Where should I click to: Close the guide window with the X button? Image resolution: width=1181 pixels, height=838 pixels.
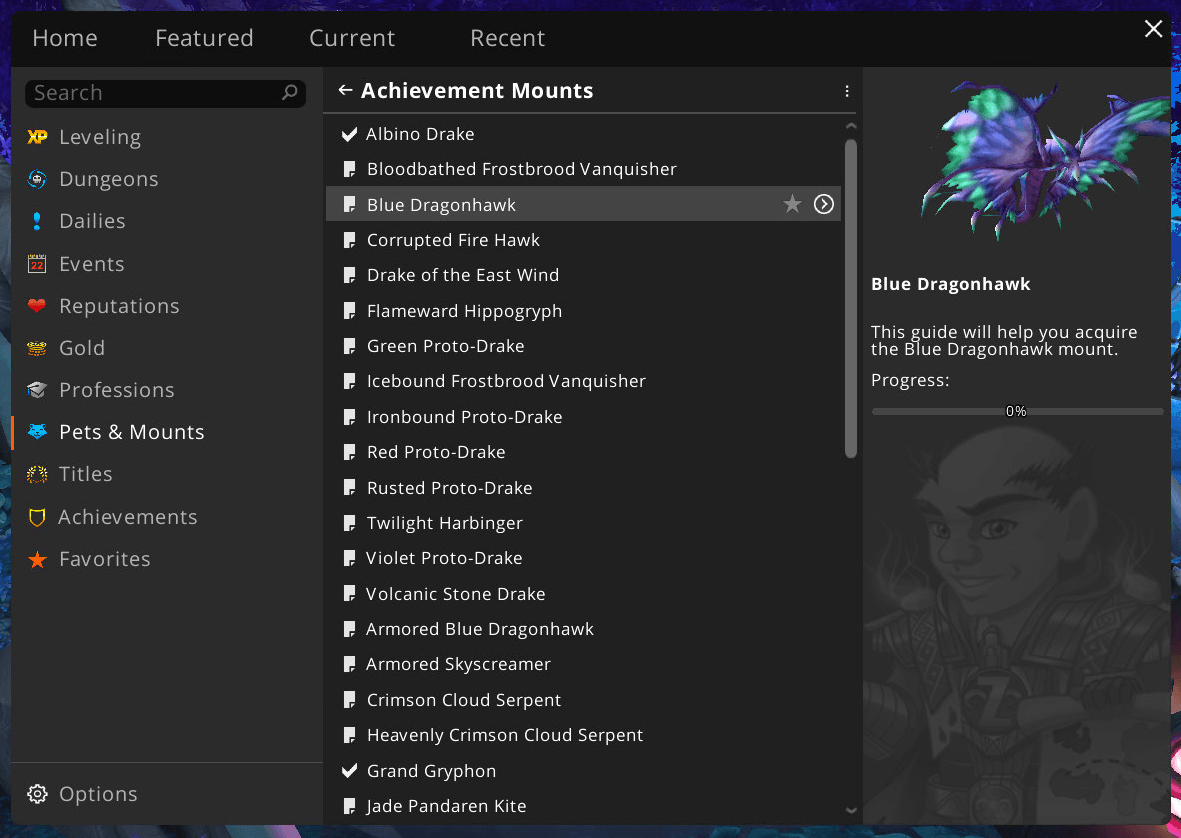1153,29
